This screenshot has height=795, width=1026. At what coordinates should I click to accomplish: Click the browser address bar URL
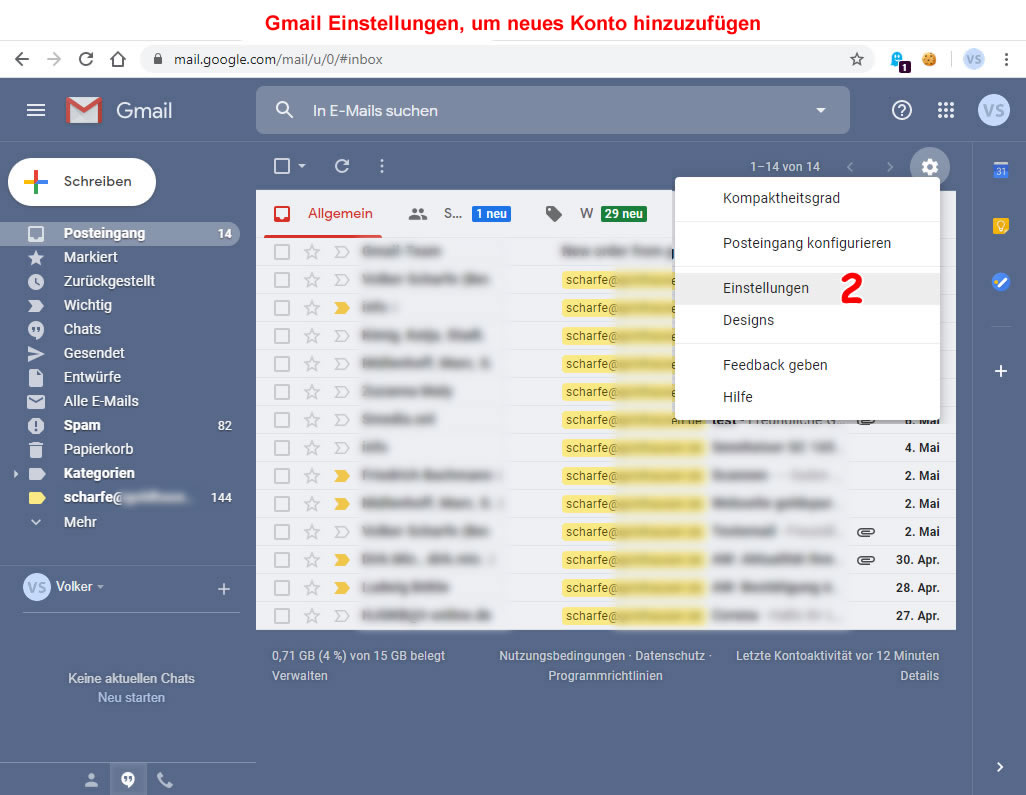pyautogui.click(x=278, y=60)
